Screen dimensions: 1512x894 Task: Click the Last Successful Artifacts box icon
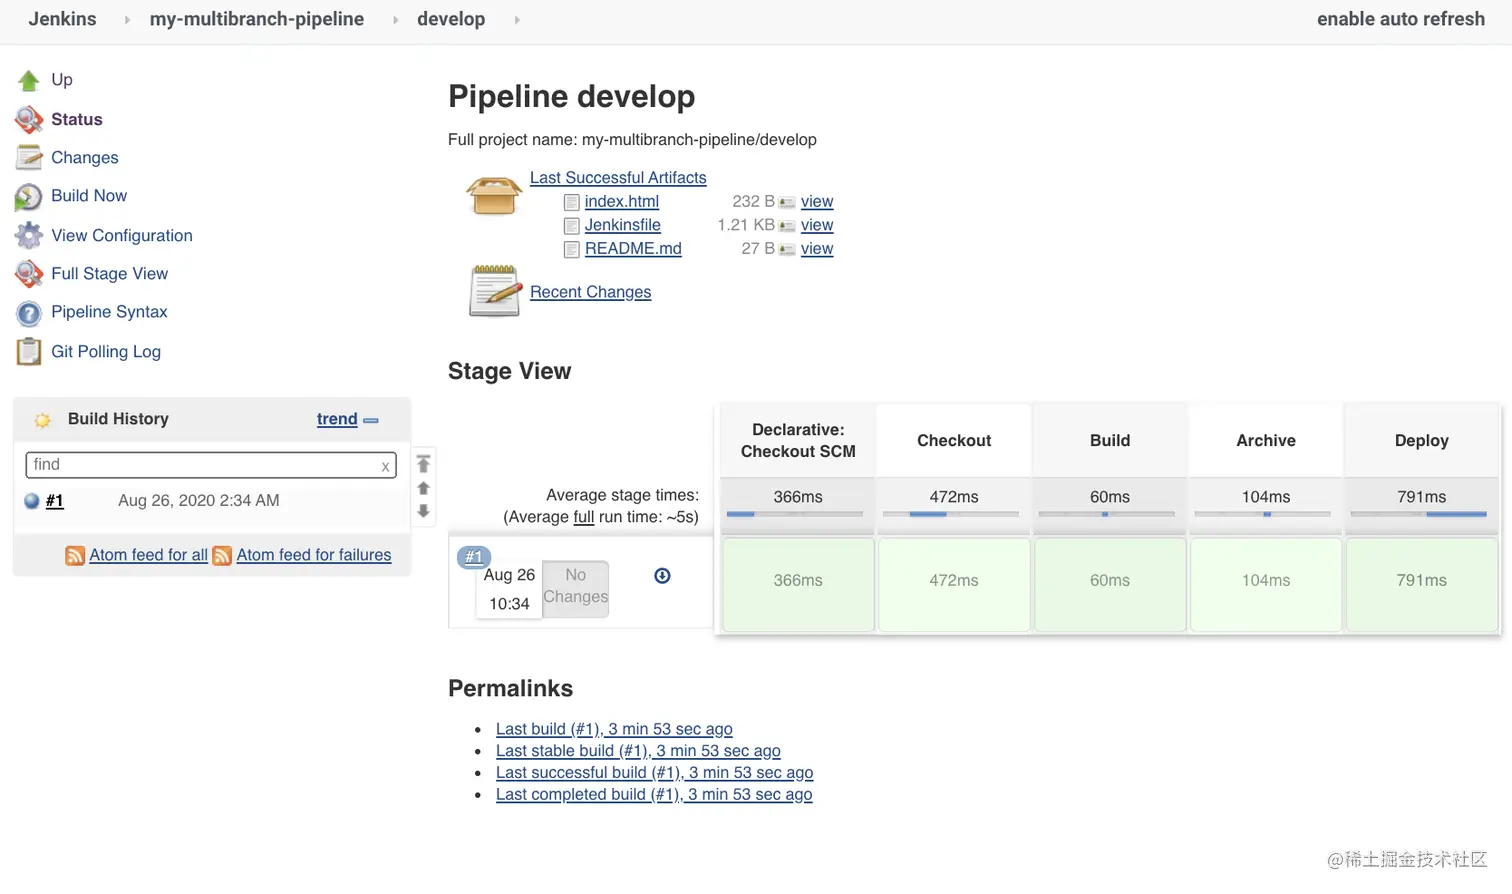pyautogui.click(x=494, y=196)
